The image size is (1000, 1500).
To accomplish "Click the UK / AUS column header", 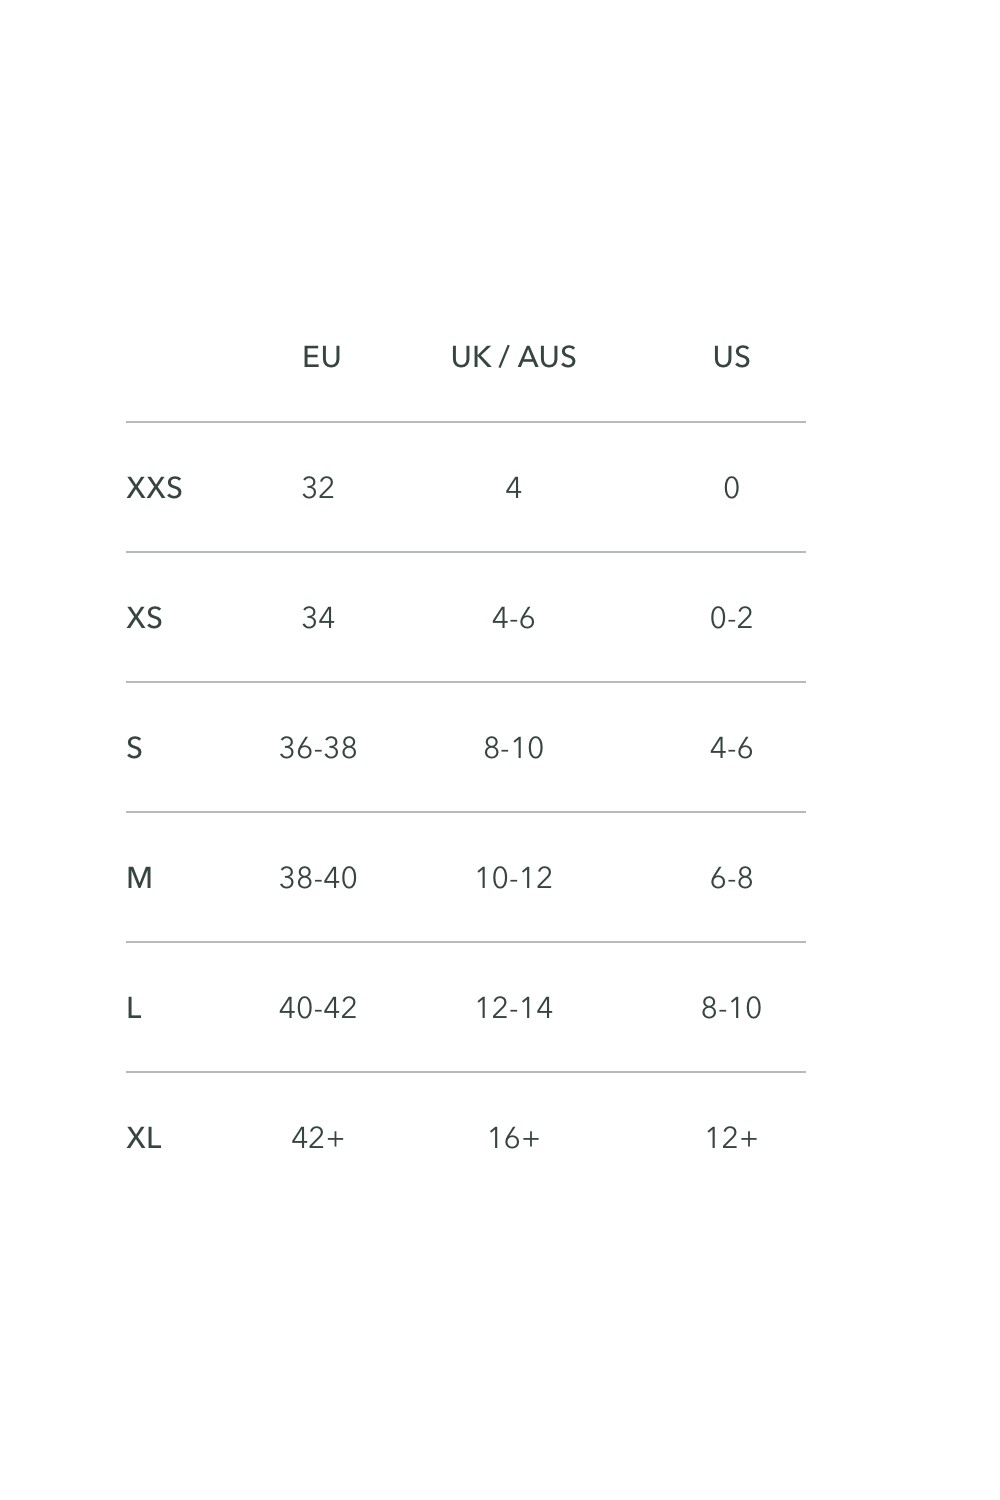I will pyautogui.click(x=513, y=357).
